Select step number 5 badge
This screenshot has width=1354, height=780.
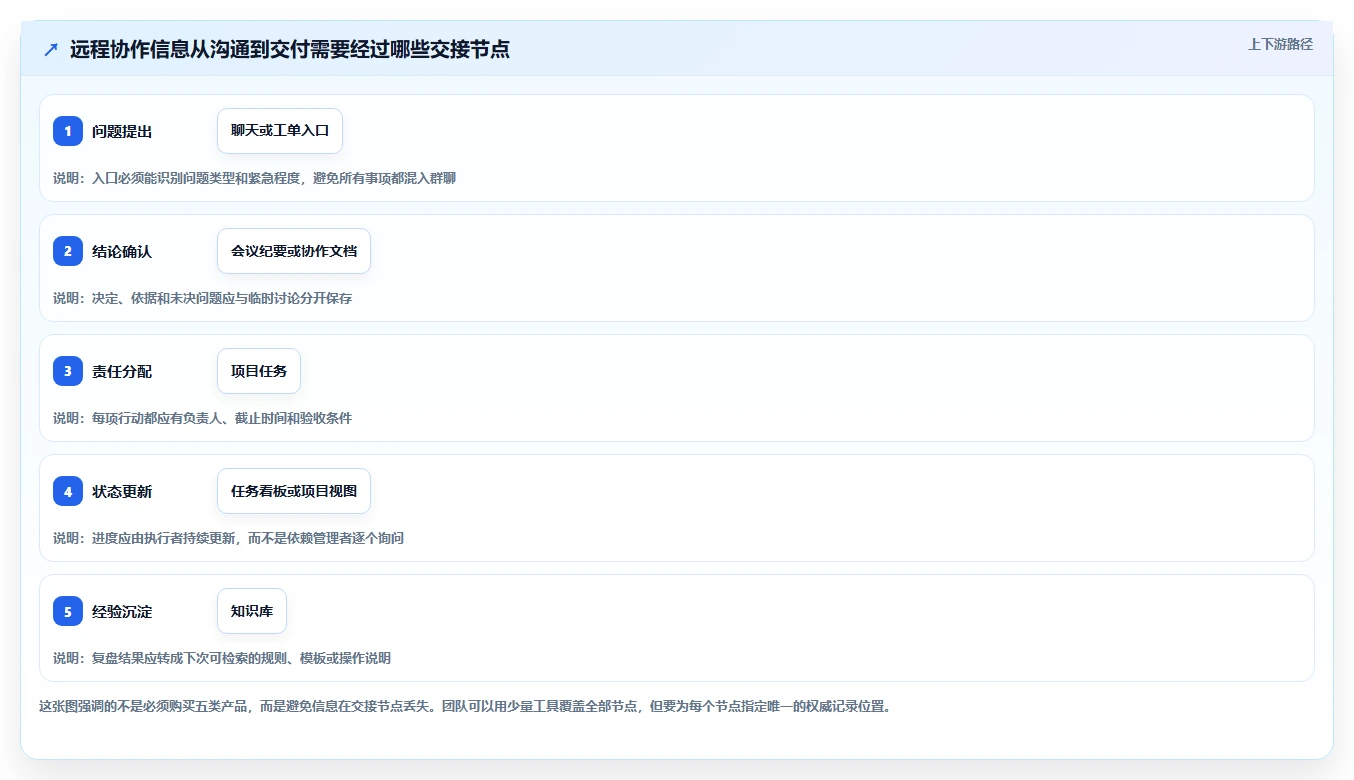68,611
